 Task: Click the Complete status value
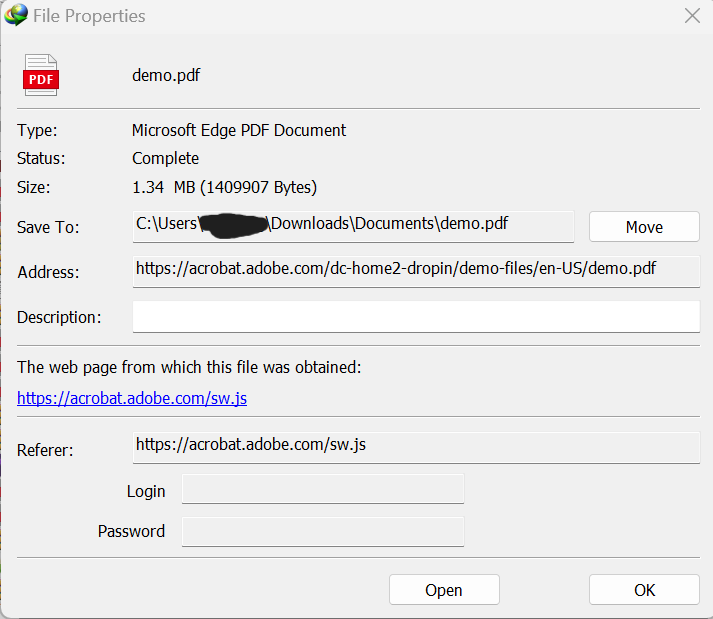coord(165,158)
